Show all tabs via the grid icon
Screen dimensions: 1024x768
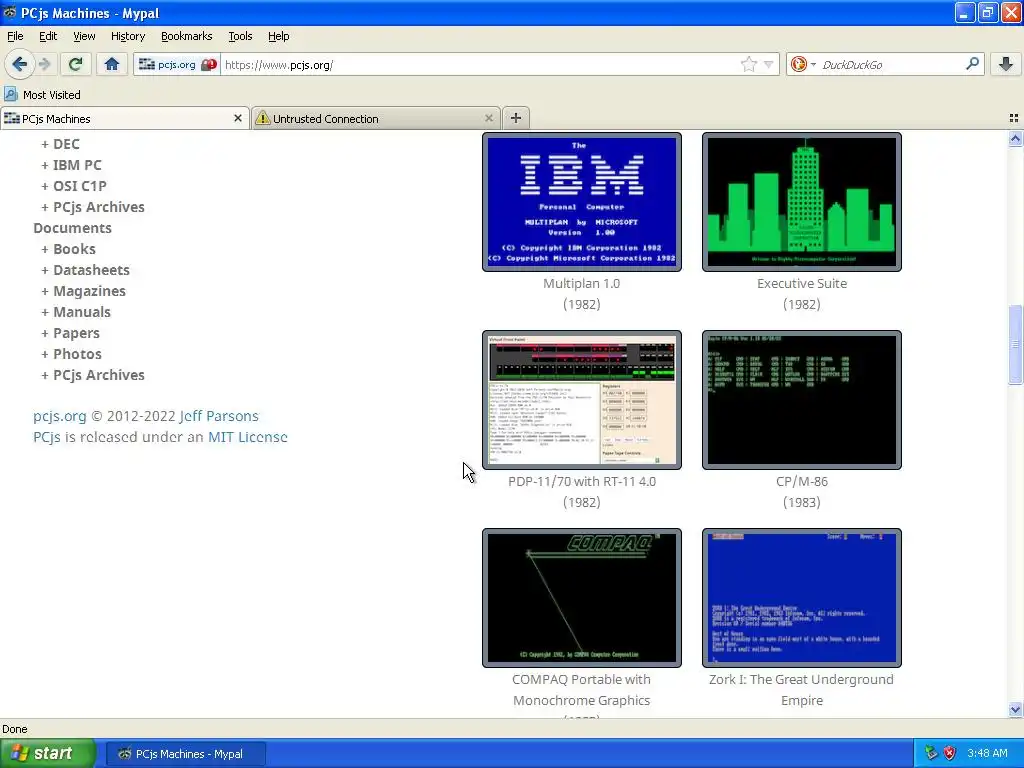(1014, 118)
